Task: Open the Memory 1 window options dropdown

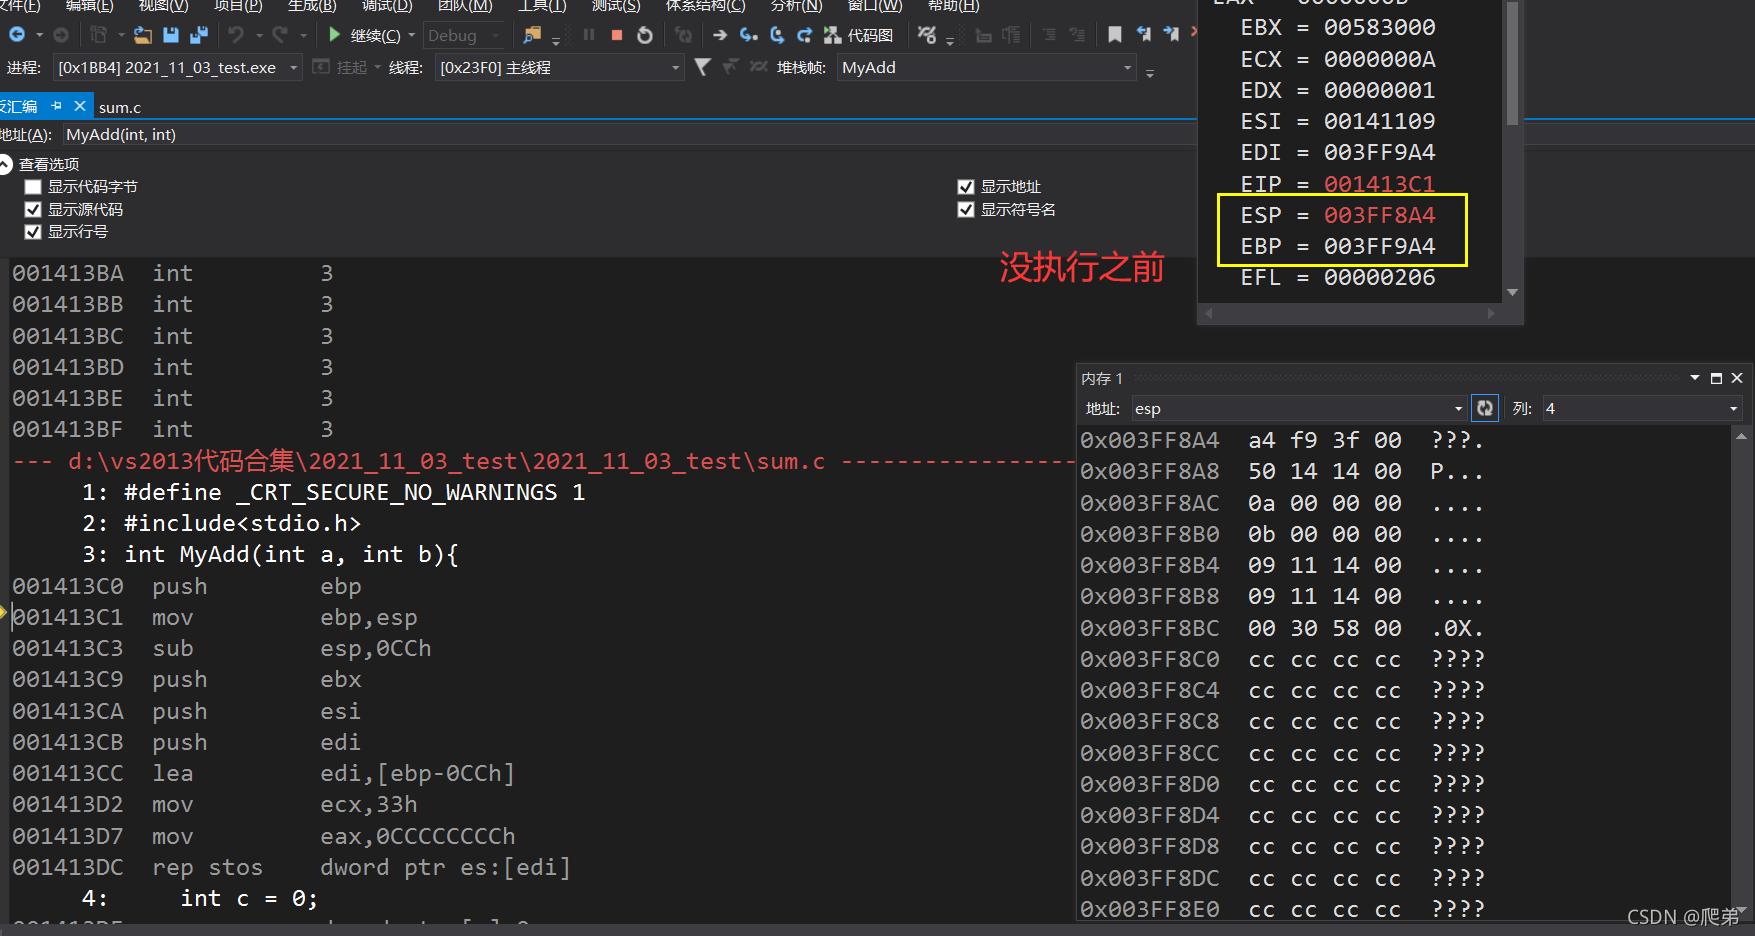Action: pos(1695,378)
